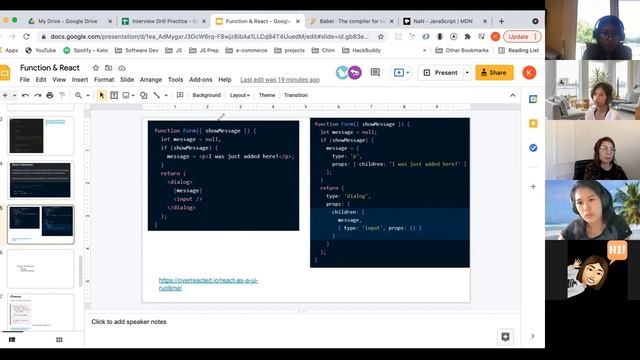This screenshot has width=640, height=360.
Task: Open the orange K Google account avatar
Action: [x=529, y=73]
